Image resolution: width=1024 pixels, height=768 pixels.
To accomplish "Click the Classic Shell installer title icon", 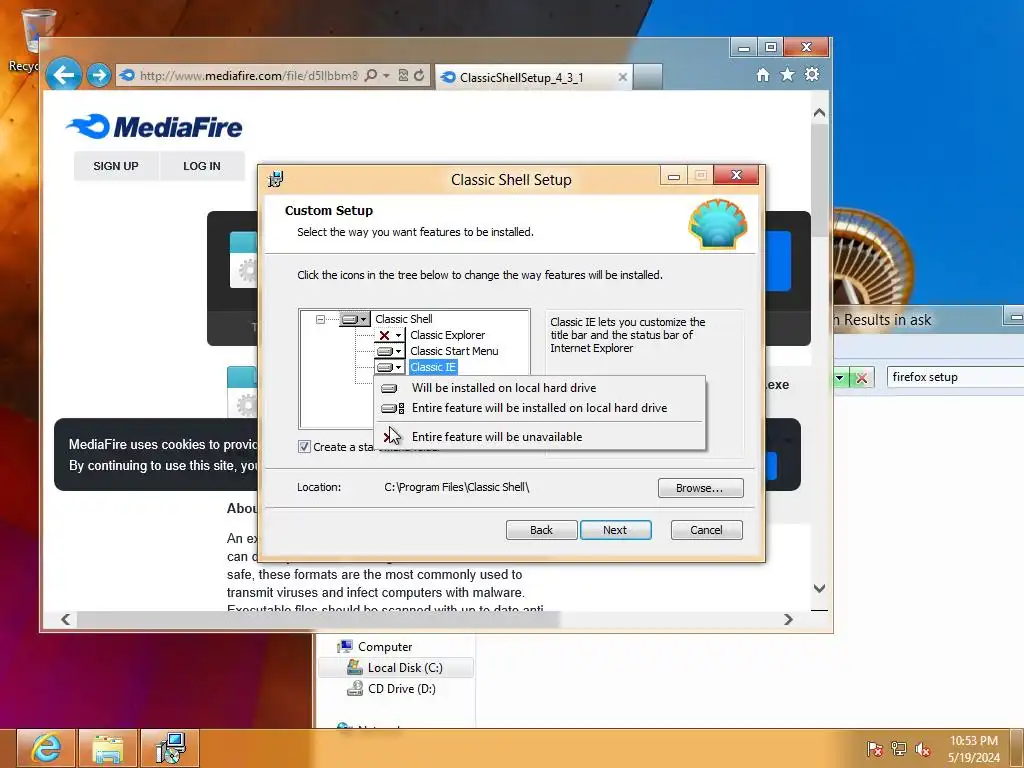I will (x=276, y=179).
